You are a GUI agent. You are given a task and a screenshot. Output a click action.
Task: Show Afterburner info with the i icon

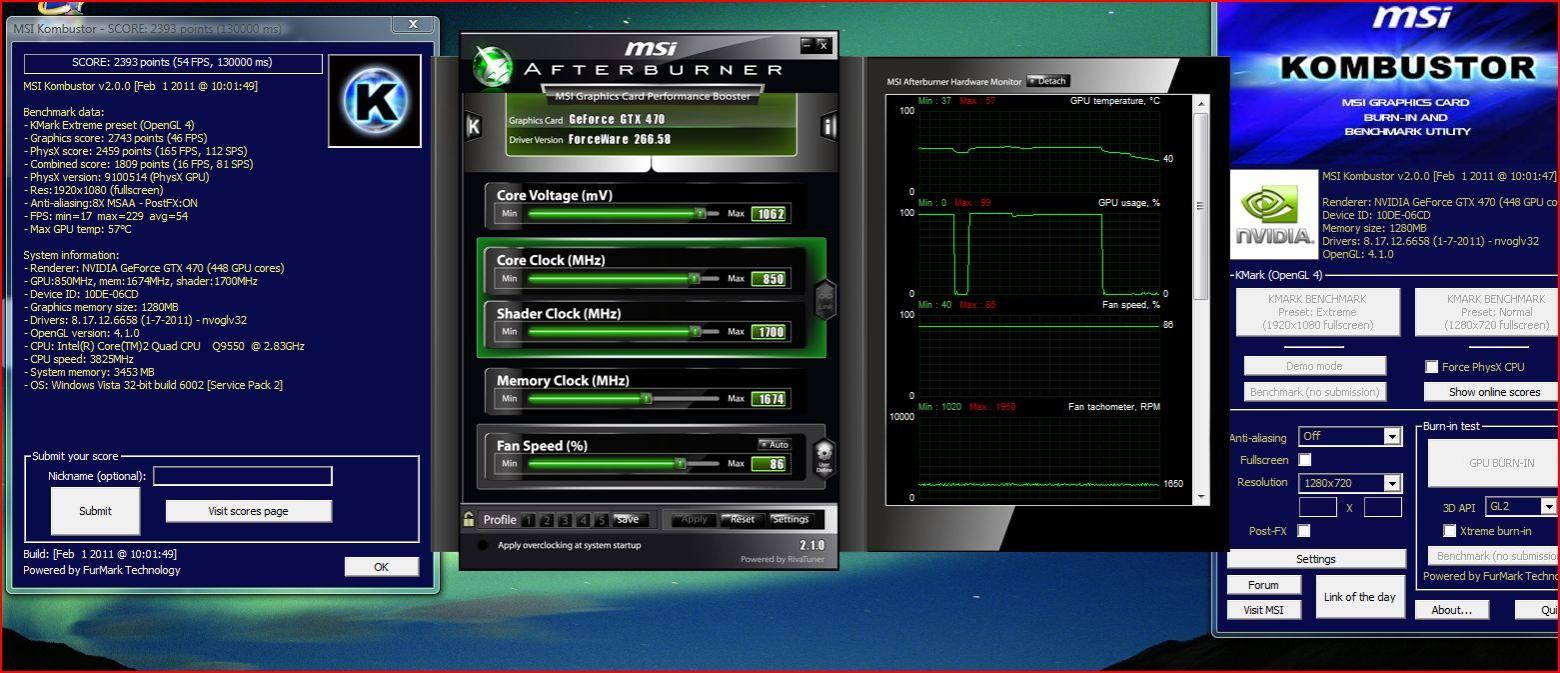(829, 126)
